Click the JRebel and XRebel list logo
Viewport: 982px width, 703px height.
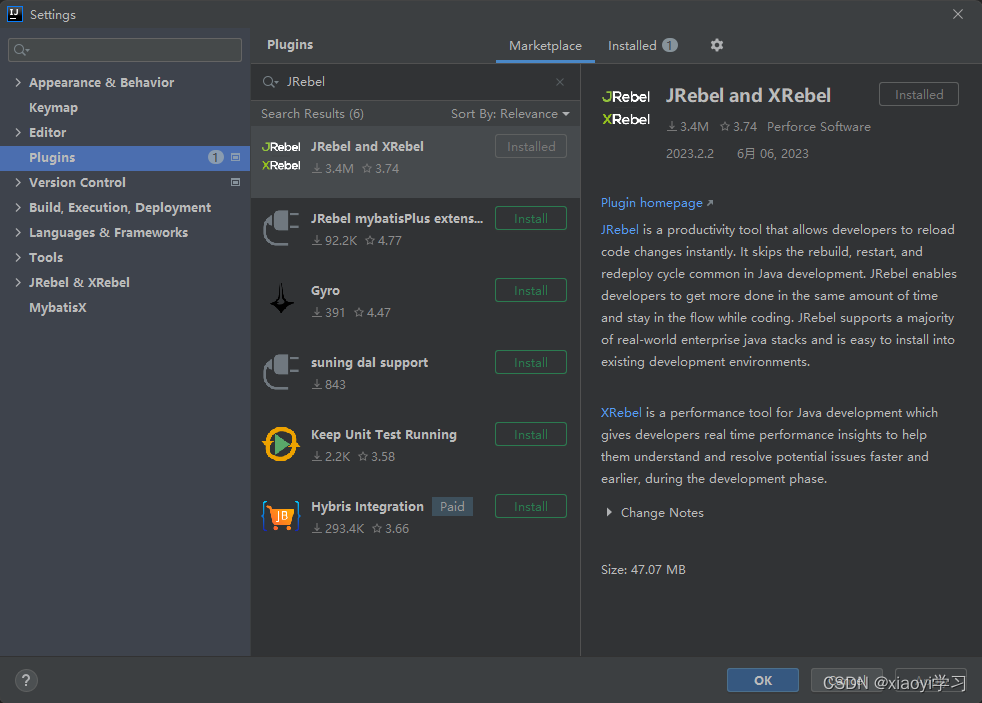(281, 156)
